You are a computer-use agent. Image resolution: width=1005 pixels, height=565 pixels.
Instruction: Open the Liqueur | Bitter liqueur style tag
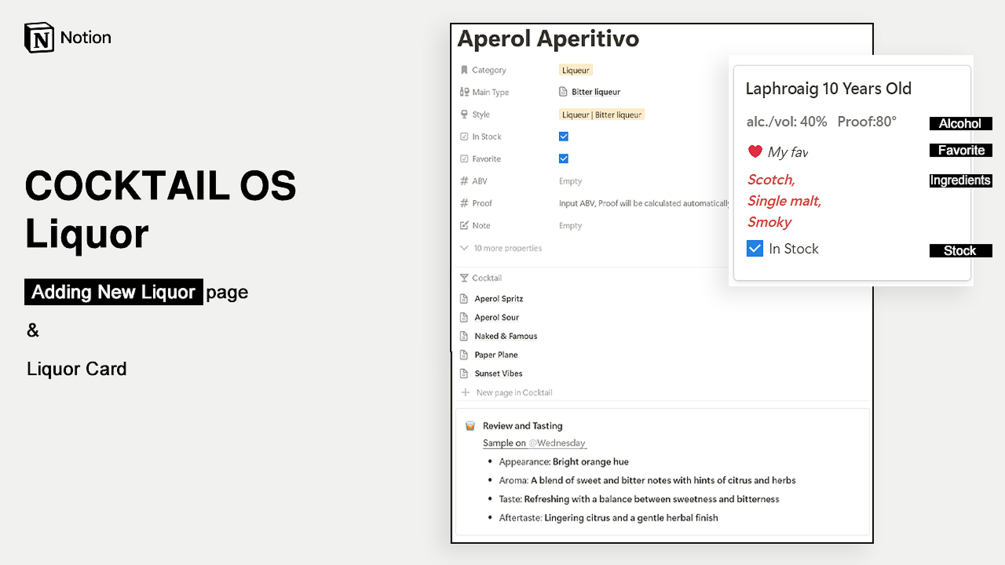(601, 115)
